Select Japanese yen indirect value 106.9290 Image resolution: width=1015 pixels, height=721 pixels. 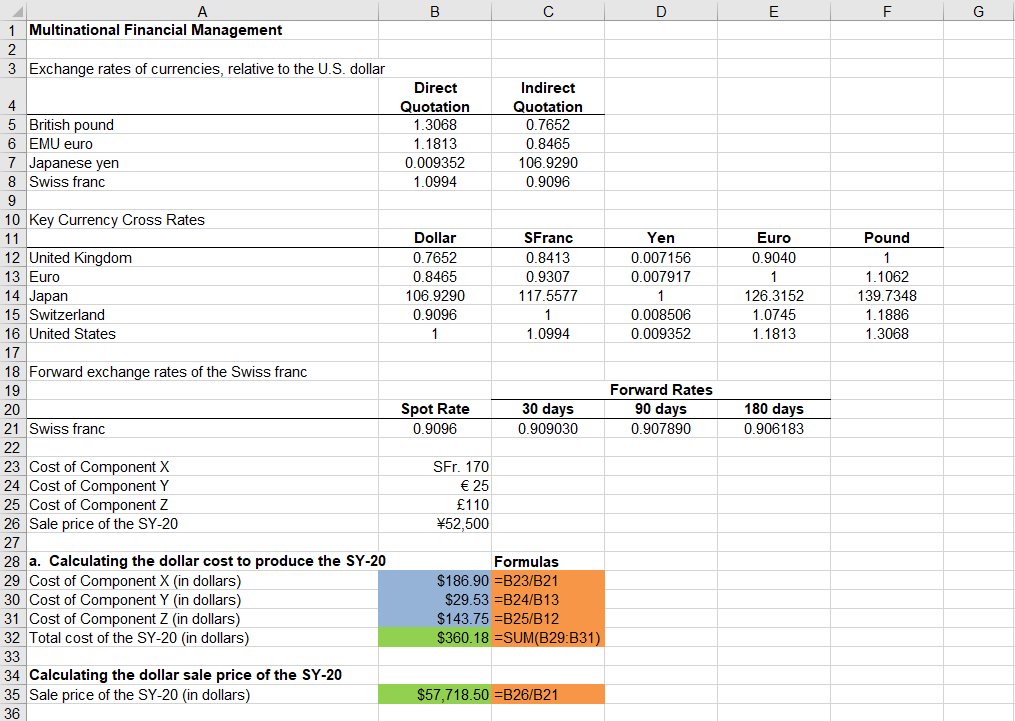548,163
